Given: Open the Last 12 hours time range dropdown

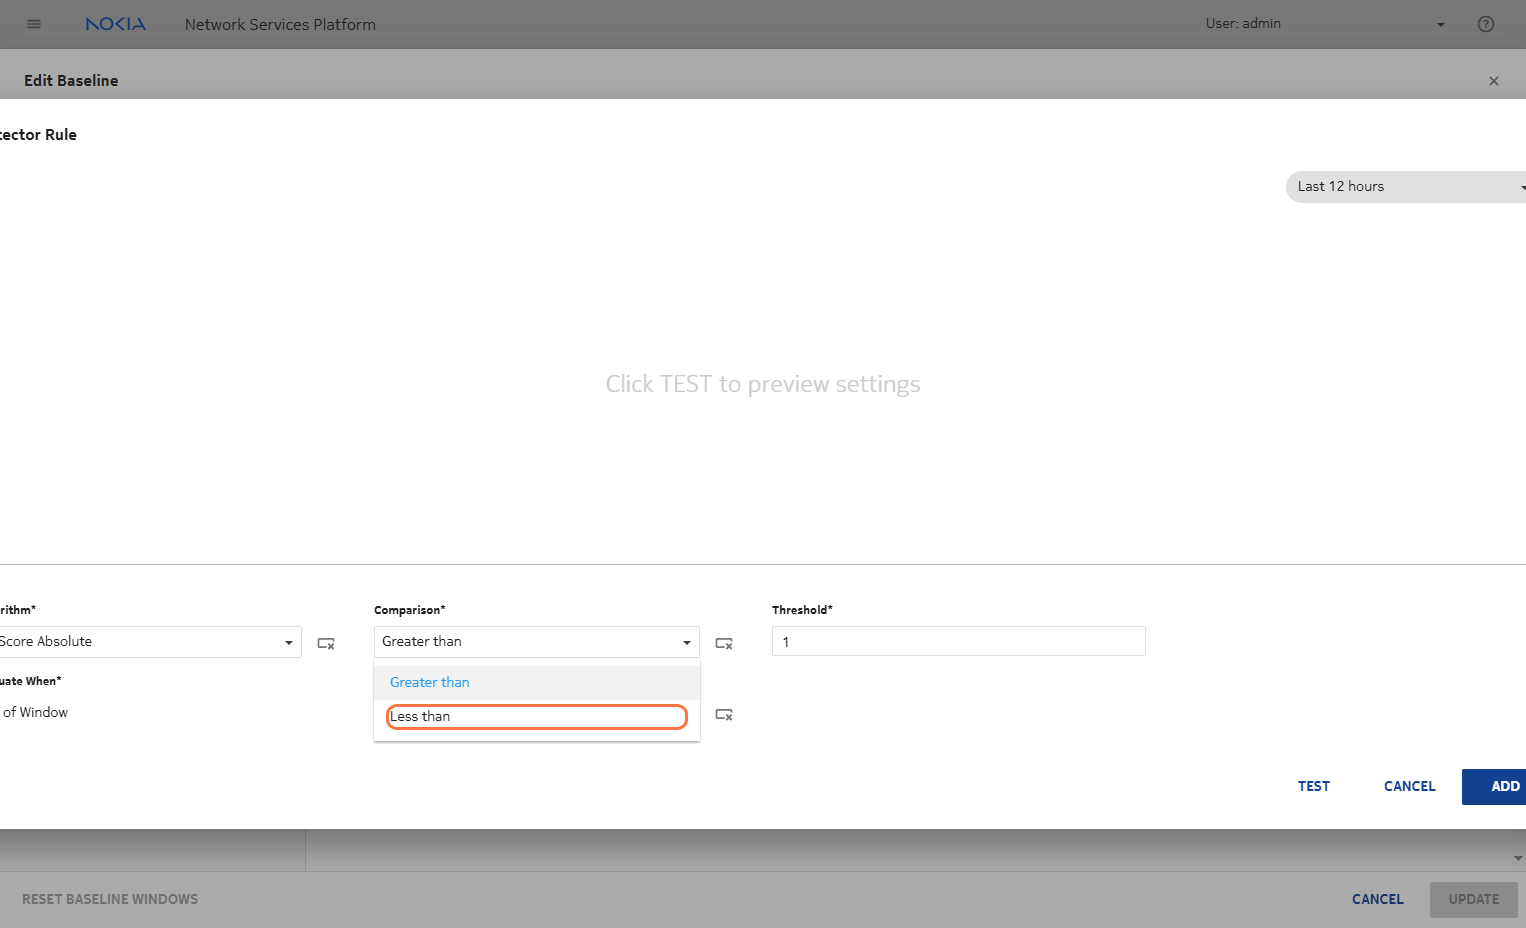Looking at the screenshot, I should (x=1405, y=187).
